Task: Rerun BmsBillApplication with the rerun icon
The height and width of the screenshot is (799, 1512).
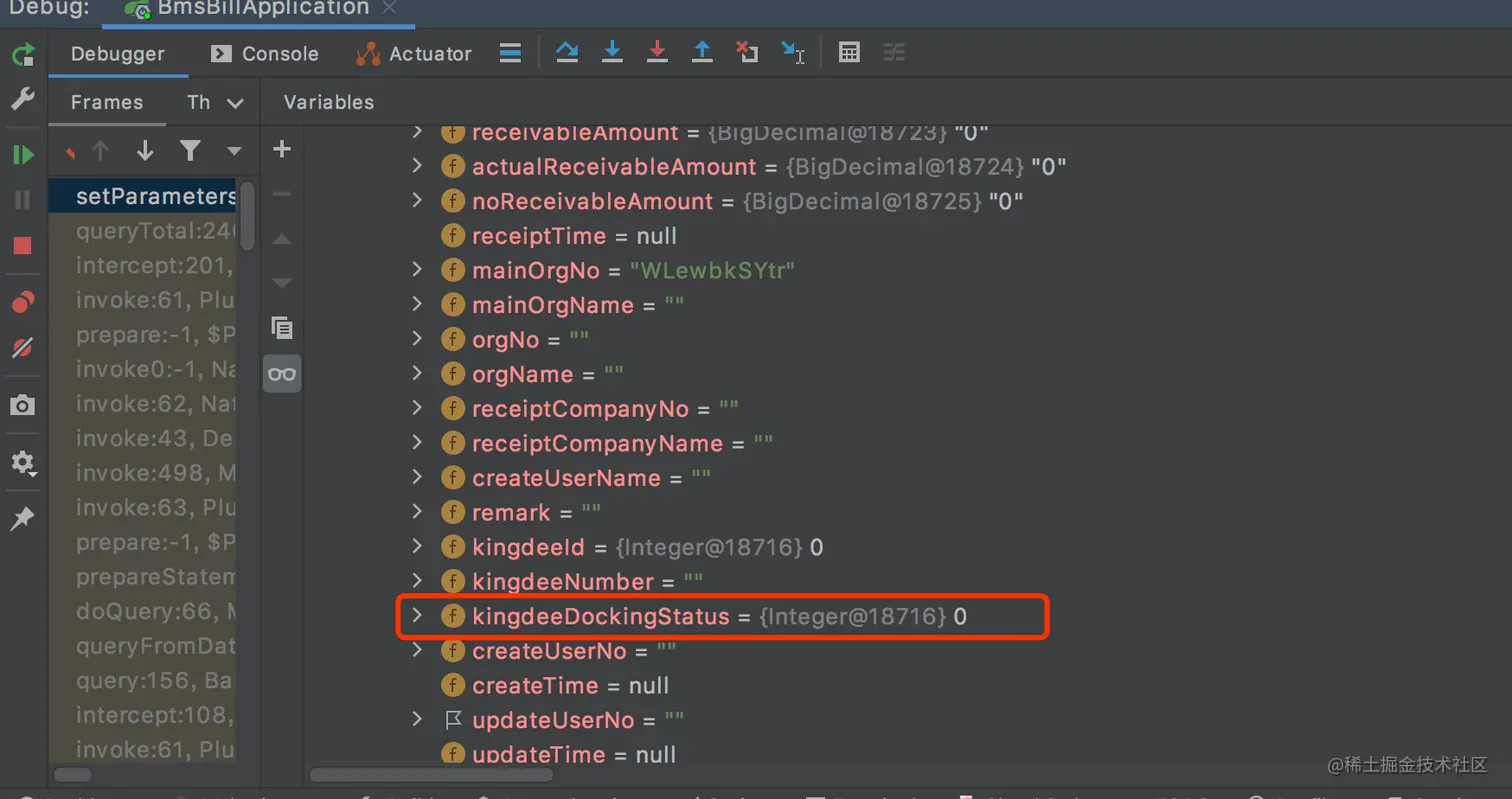Action: 22,54
